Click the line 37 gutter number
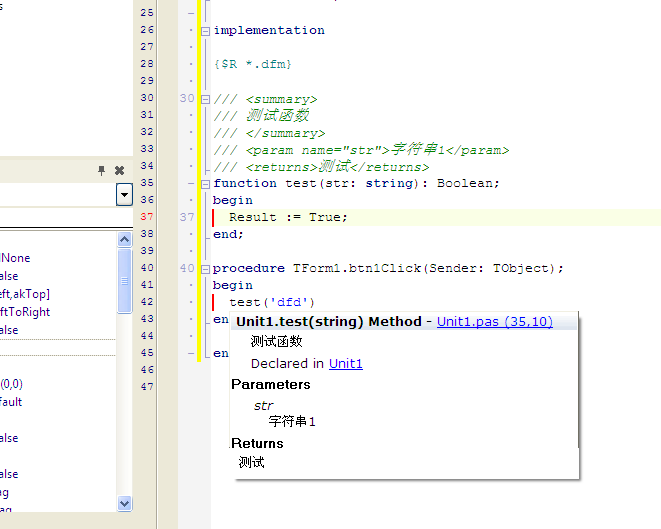This screenshot has width=661, height=529. (147, 217)
